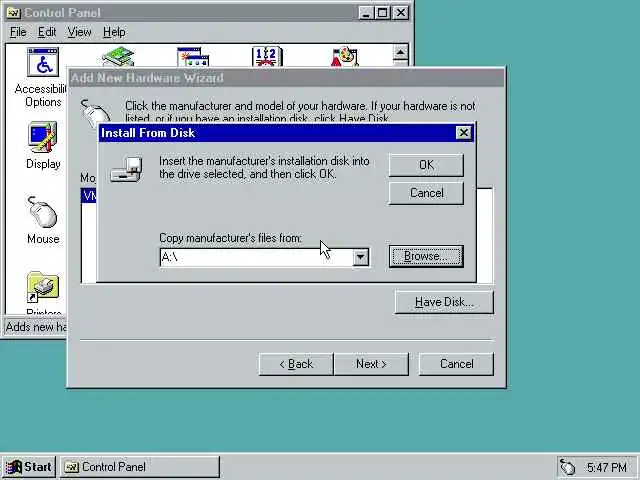This screenshot has width=640, height=480.
Task: Expand the copy files from path dropdown
Action: click(360, 257)
